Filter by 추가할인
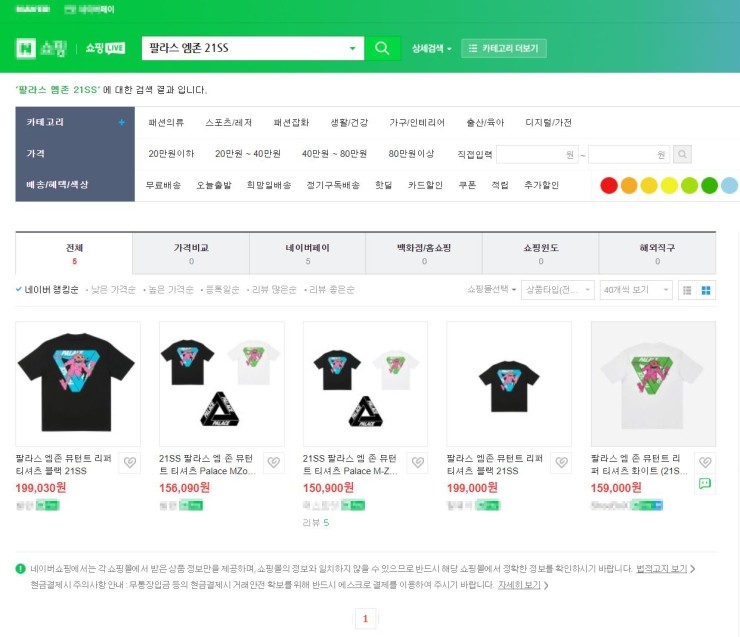Viewport: 740px width, 637px height. [541, 185]
